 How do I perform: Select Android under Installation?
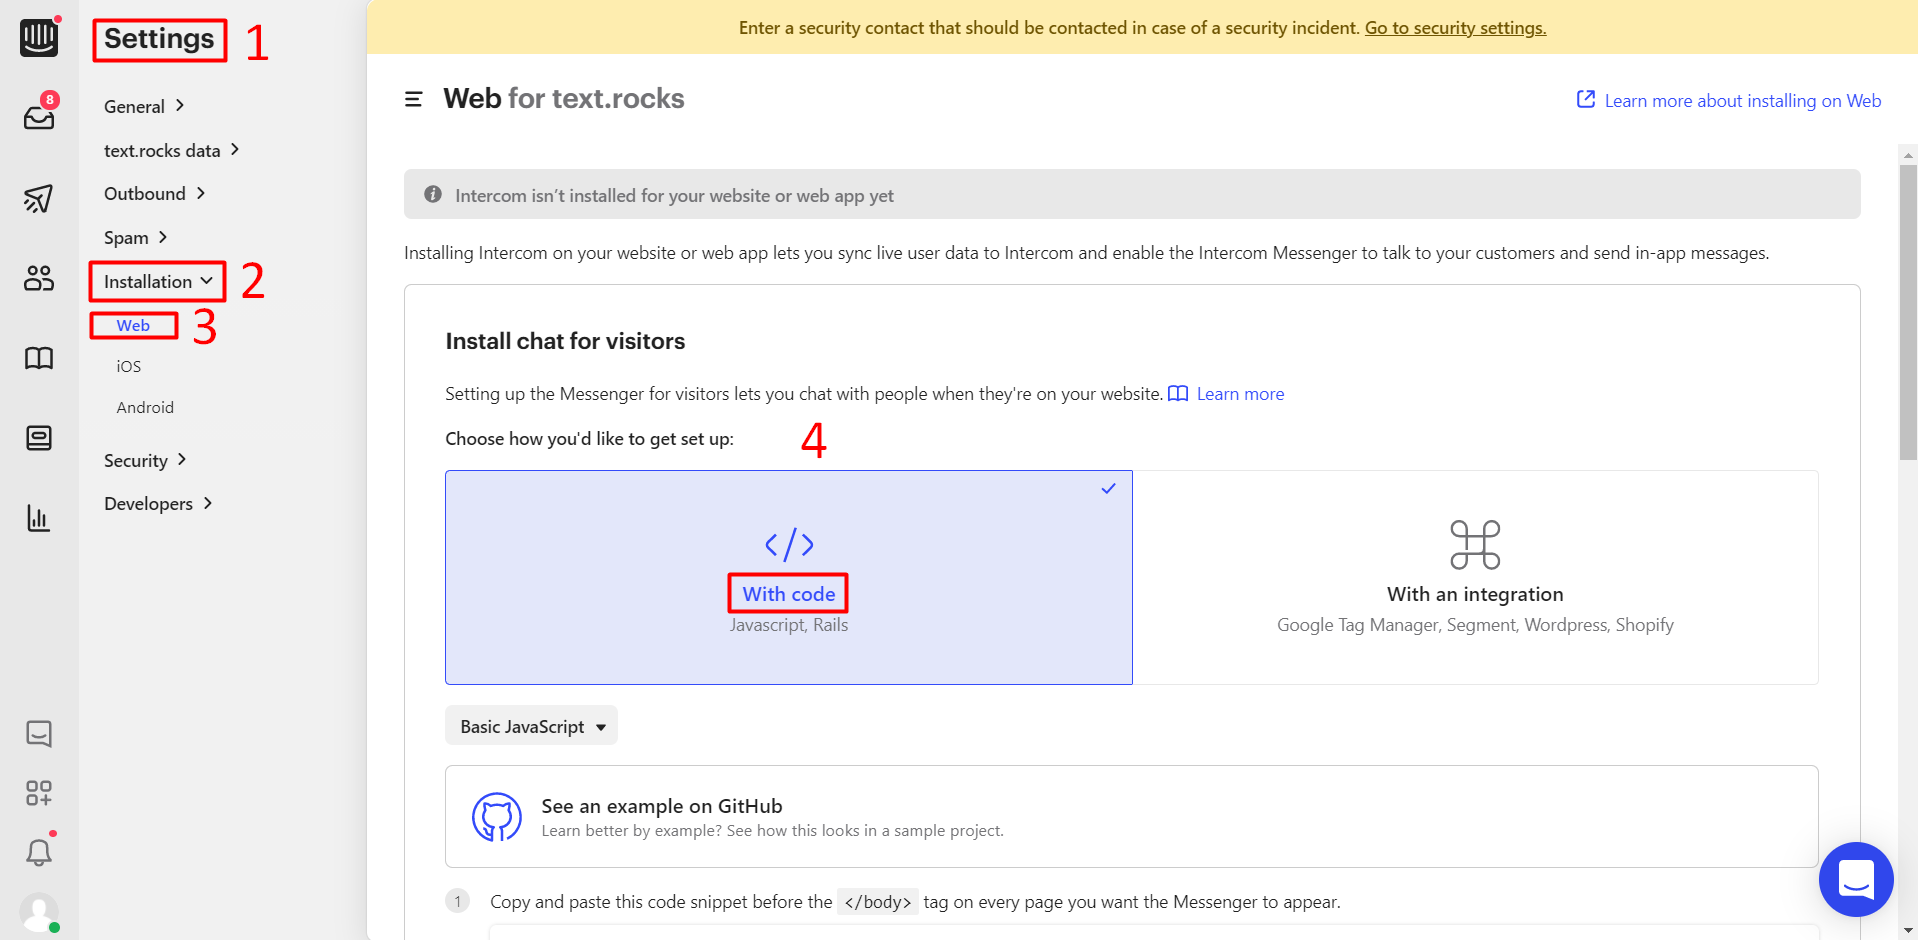point(145,408)
